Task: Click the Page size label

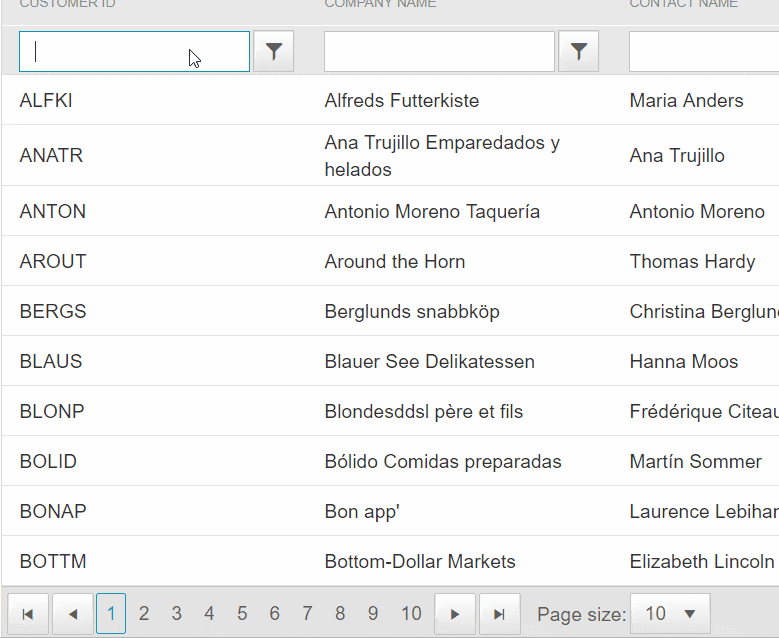Action: click(x=582, y=615)
